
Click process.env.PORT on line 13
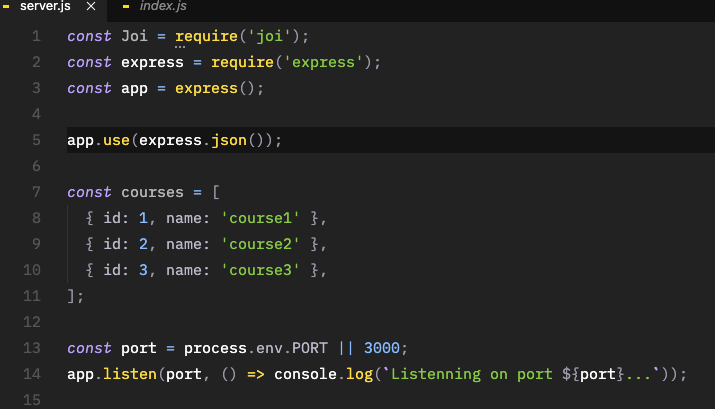[256, 348]
